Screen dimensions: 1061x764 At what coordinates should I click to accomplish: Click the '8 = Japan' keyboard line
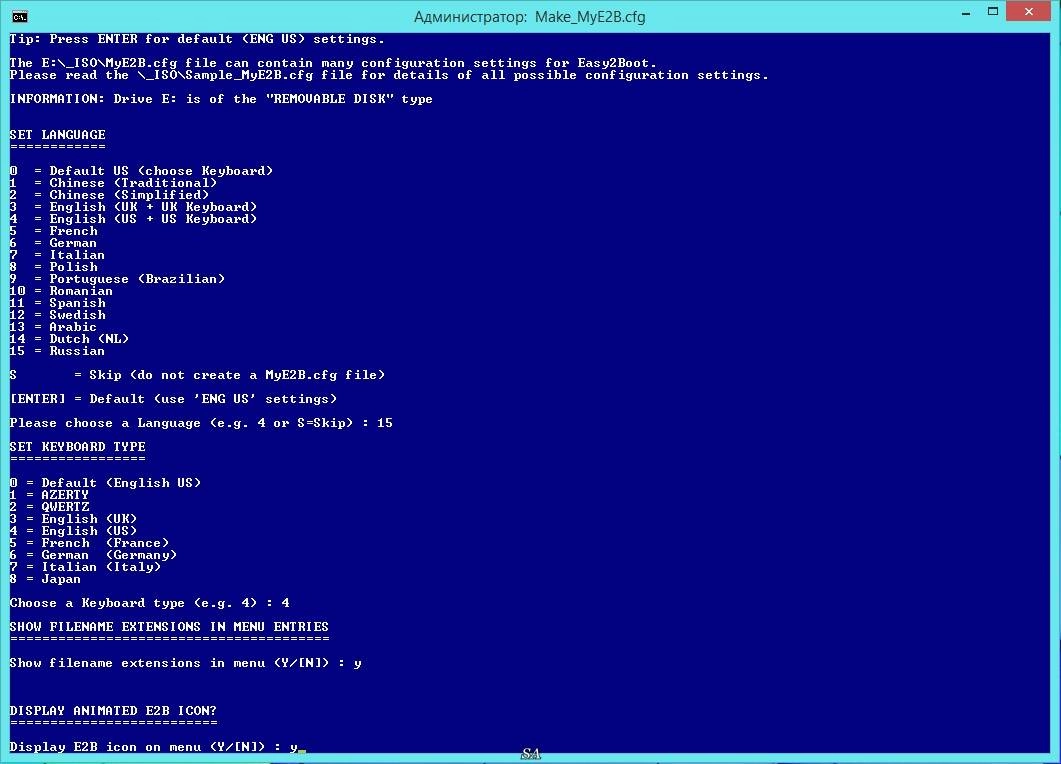(x=45, y=579)
